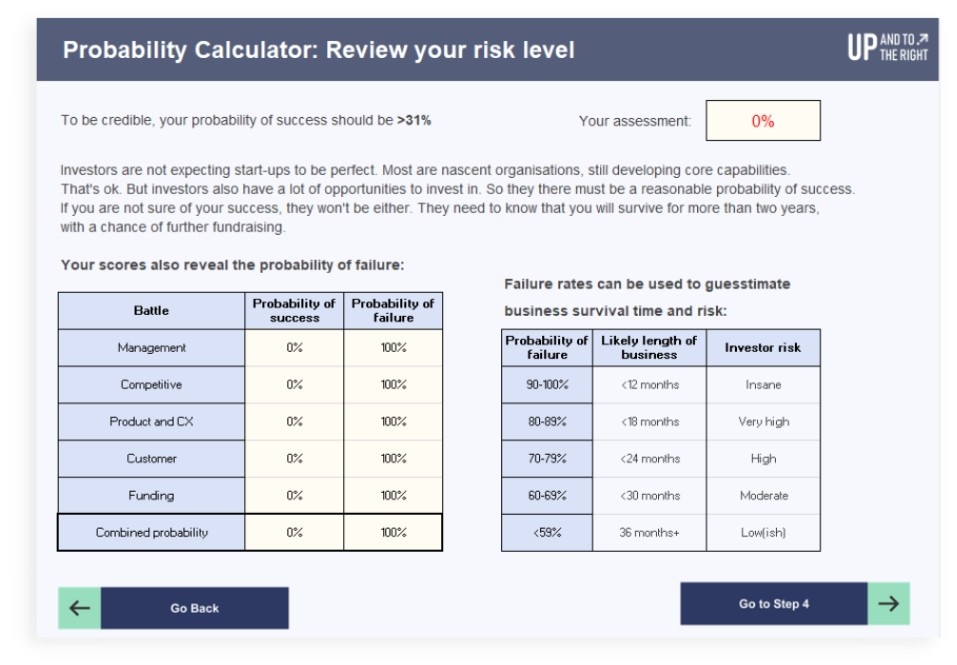Screen dimensions: 957x665
Task: Click the Probability Calculator page title
Action: 319,50
